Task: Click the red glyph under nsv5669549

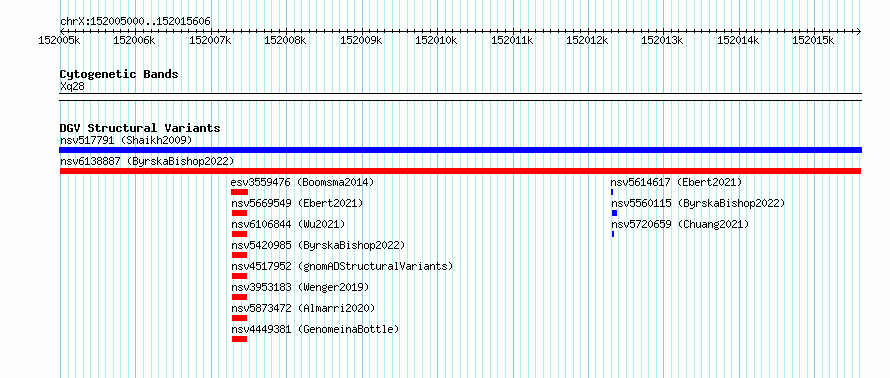Action: tap(240, 213)
